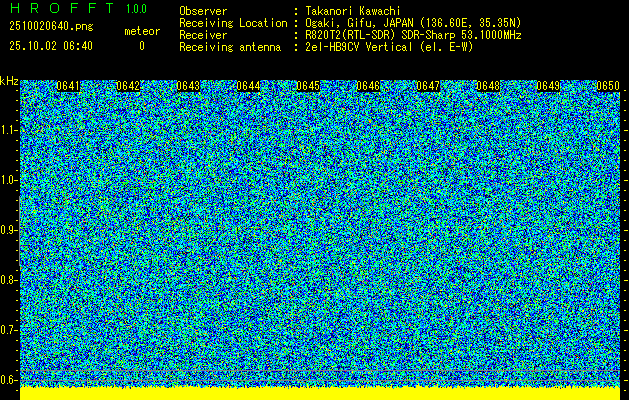
Task: Click the 0643 time marker
Action: pyautogui.click(x=188, y=86)
